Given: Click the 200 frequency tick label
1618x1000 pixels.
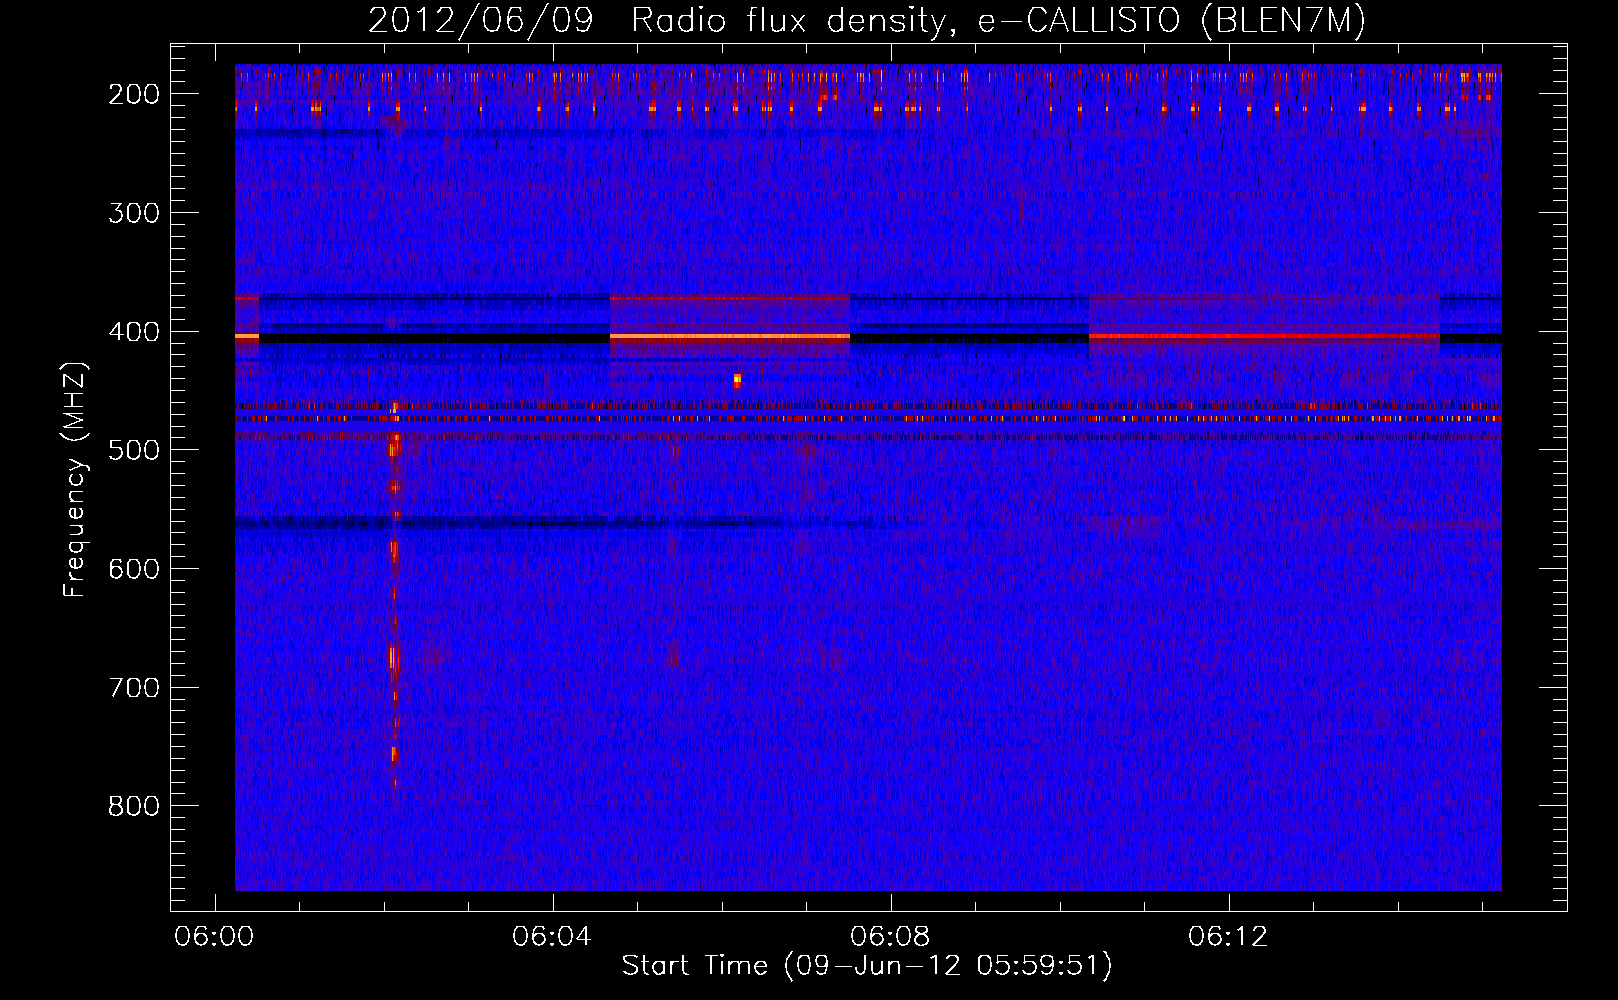Looking at the screenshot, I should tap(134, 94).
